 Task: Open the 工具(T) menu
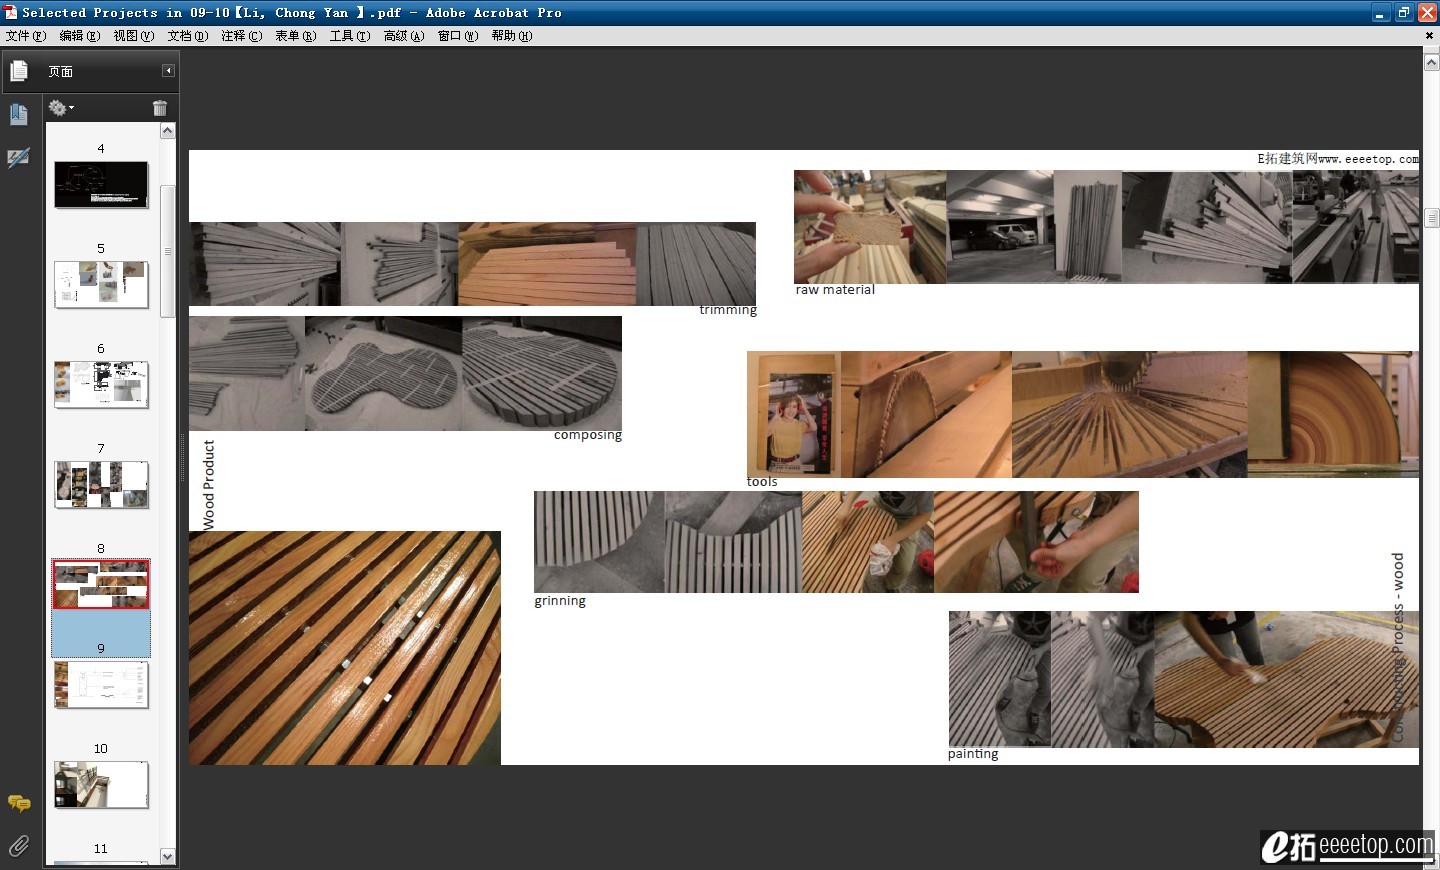(350, 36)
